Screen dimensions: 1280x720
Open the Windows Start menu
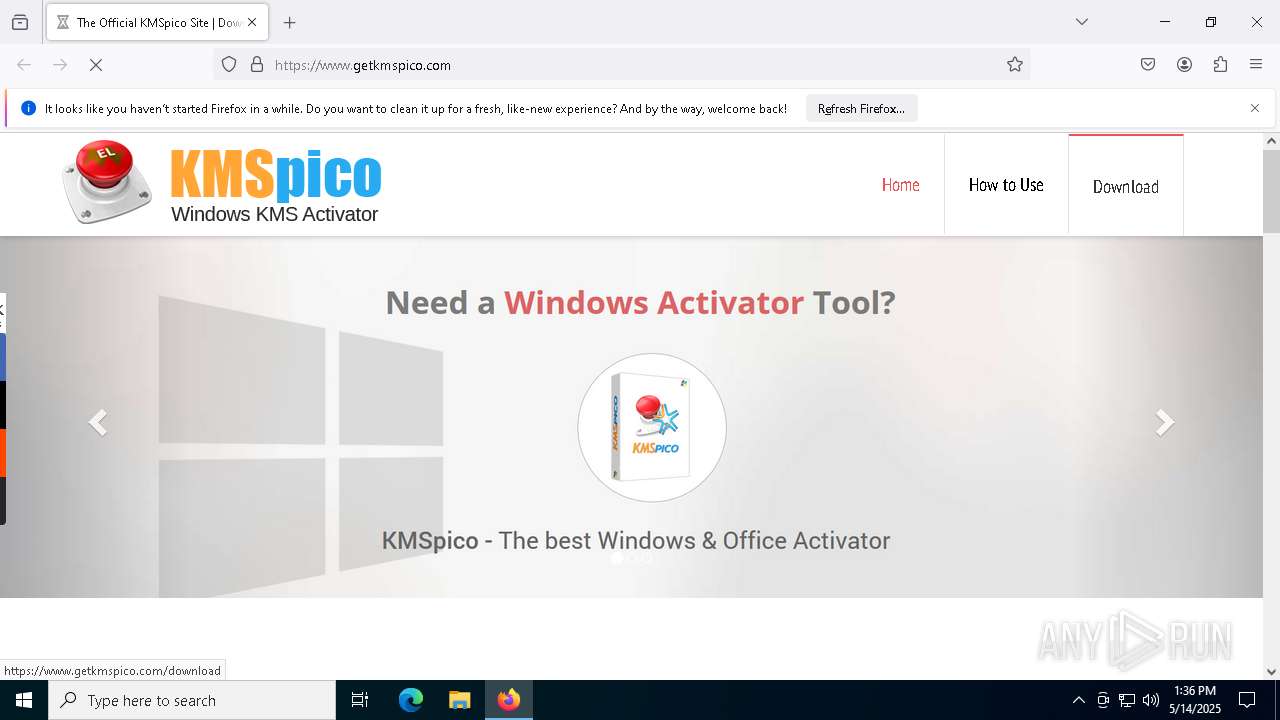point(24,700)
